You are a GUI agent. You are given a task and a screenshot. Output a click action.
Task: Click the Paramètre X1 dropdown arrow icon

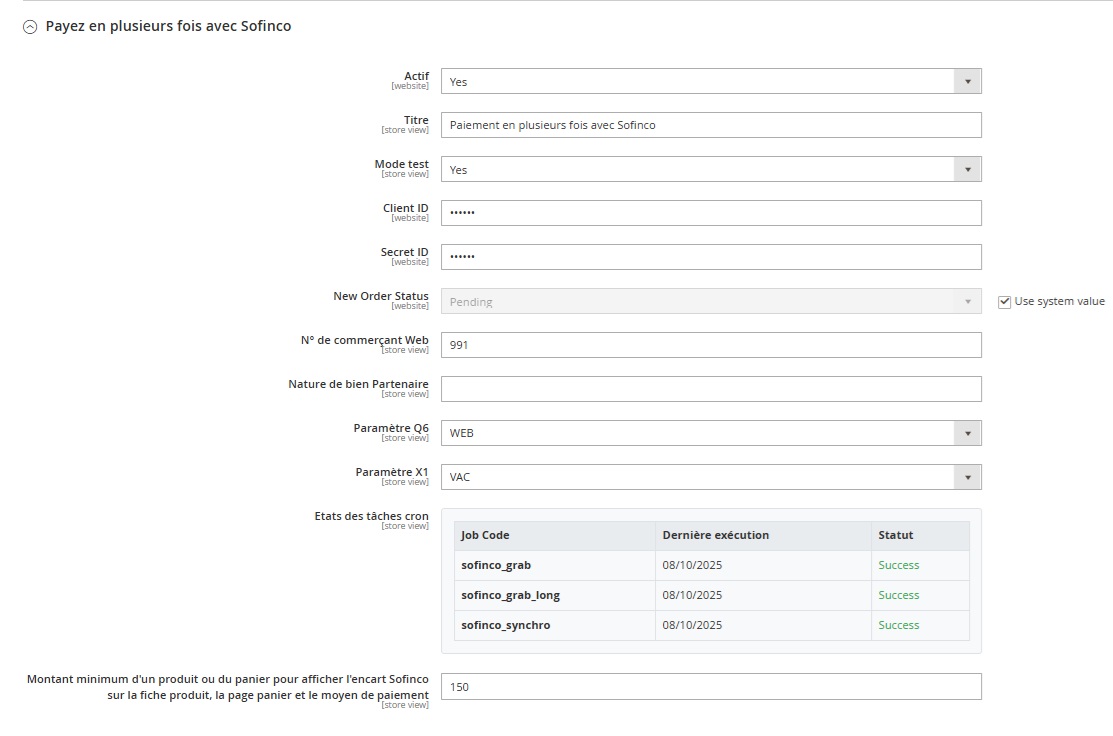[967, 477]
